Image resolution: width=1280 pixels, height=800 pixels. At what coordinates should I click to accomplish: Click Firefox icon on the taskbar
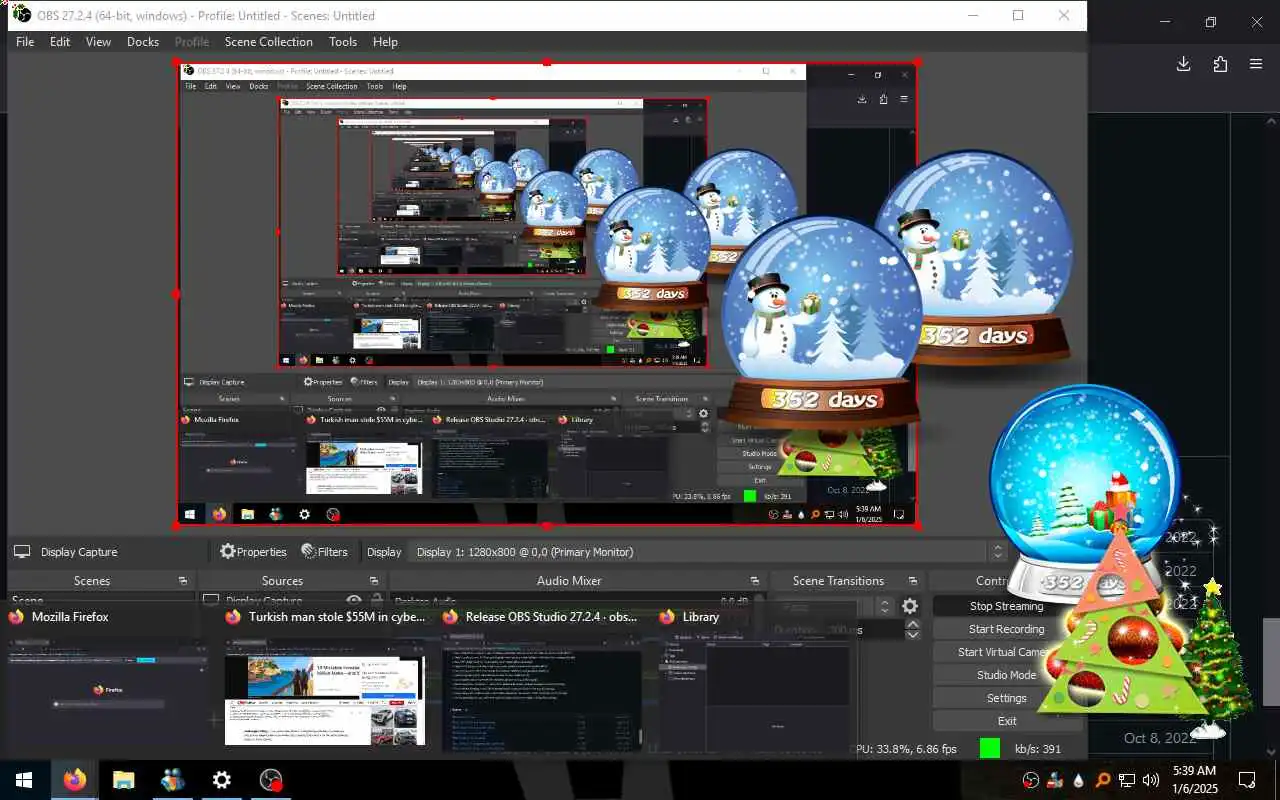pyautogui.click(x=74, y=780)
